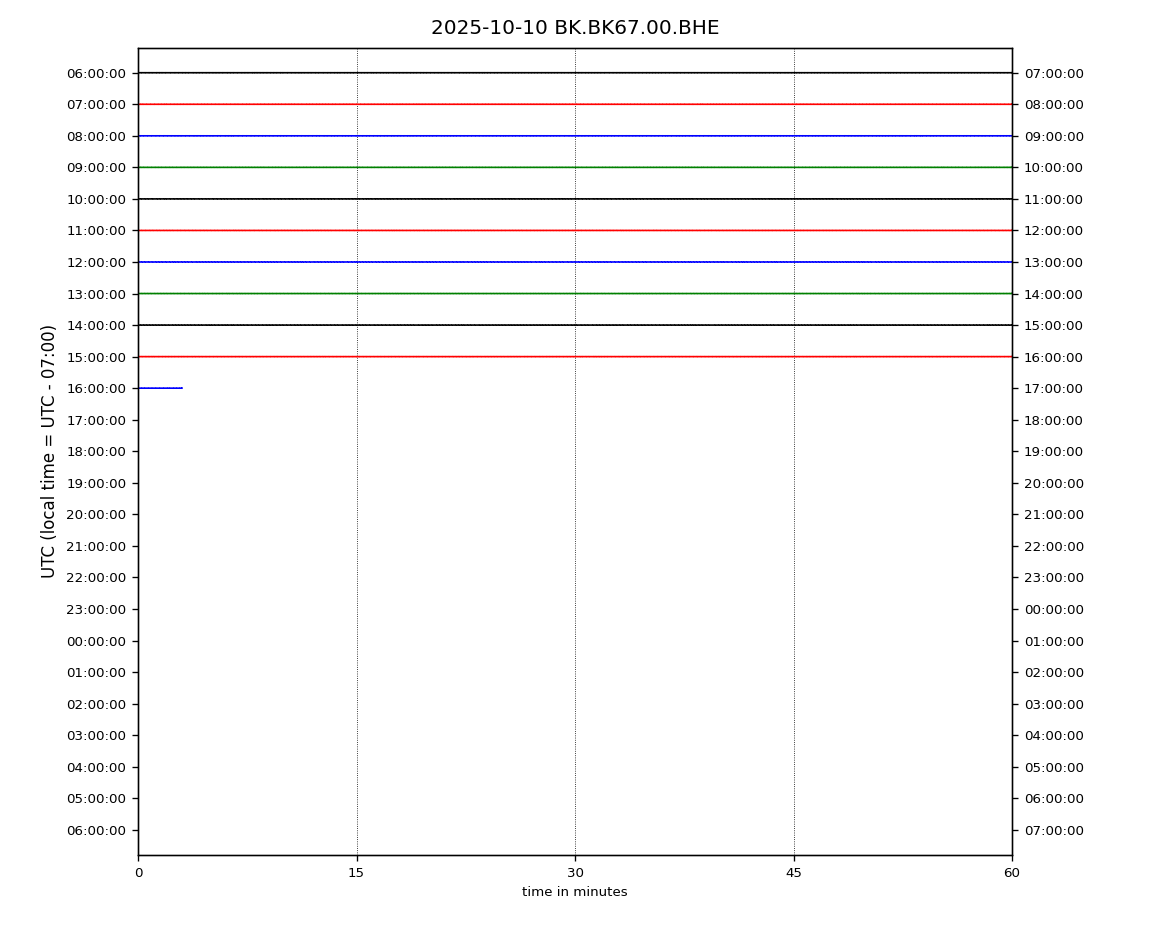This screenshot has height=950, width=1150.
Task: Click the x-axis tick label 0
Action: (138, 873)
